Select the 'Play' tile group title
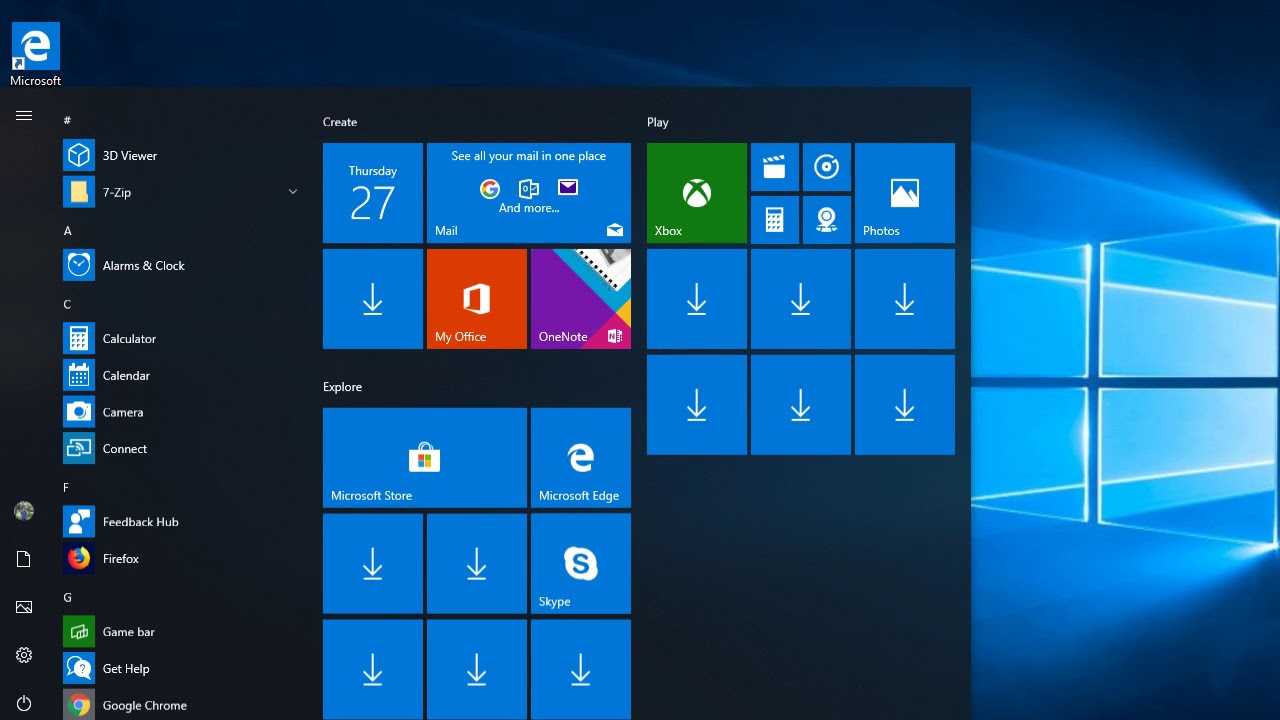1280x720 pixels. coord(657,122)
